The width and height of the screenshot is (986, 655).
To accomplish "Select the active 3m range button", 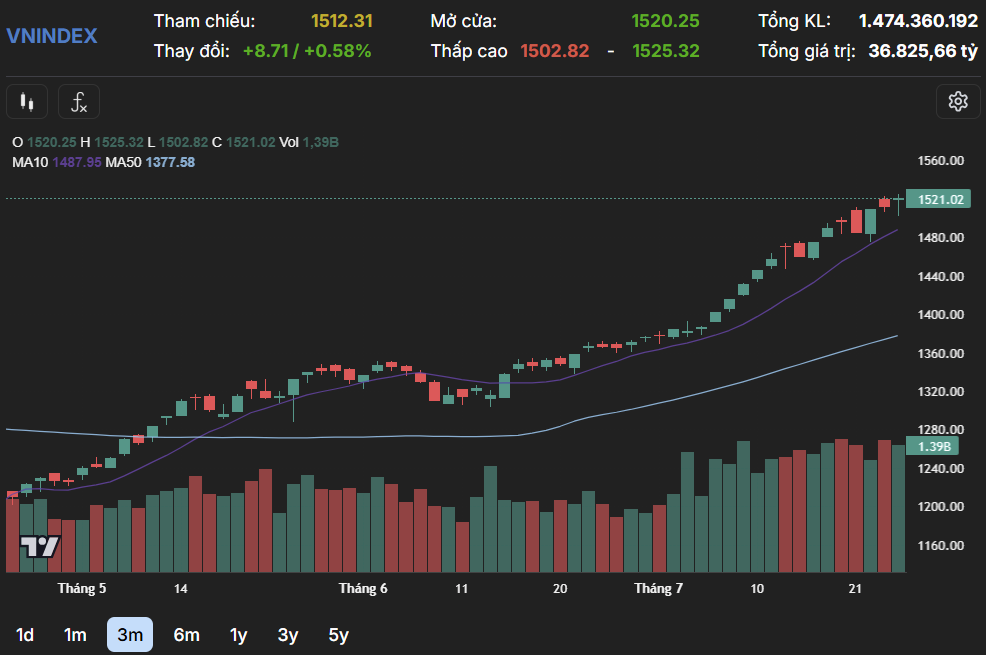I will click(x=130, y=634).
